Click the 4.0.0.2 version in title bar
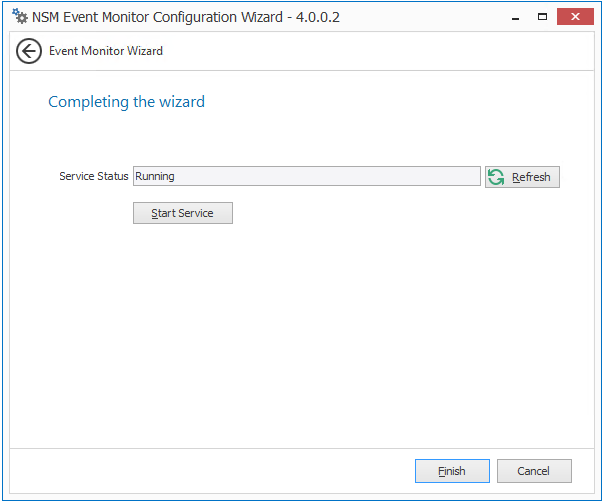604x504 pixels. point(318,17)
